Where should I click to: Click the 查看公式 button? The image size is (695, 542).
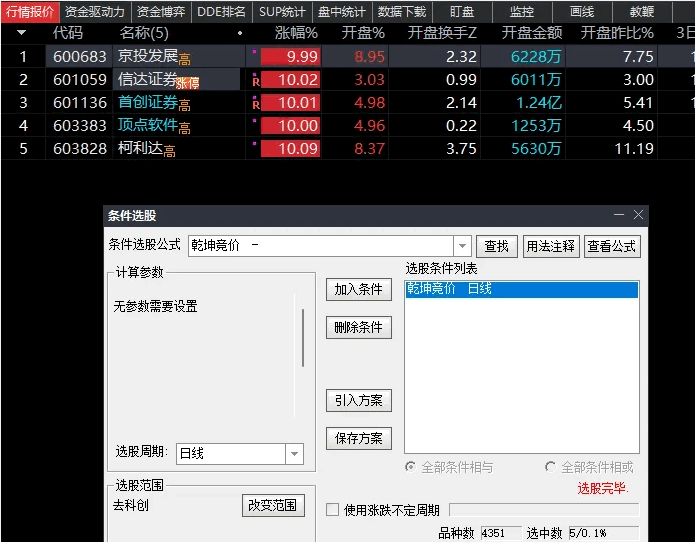612,246
